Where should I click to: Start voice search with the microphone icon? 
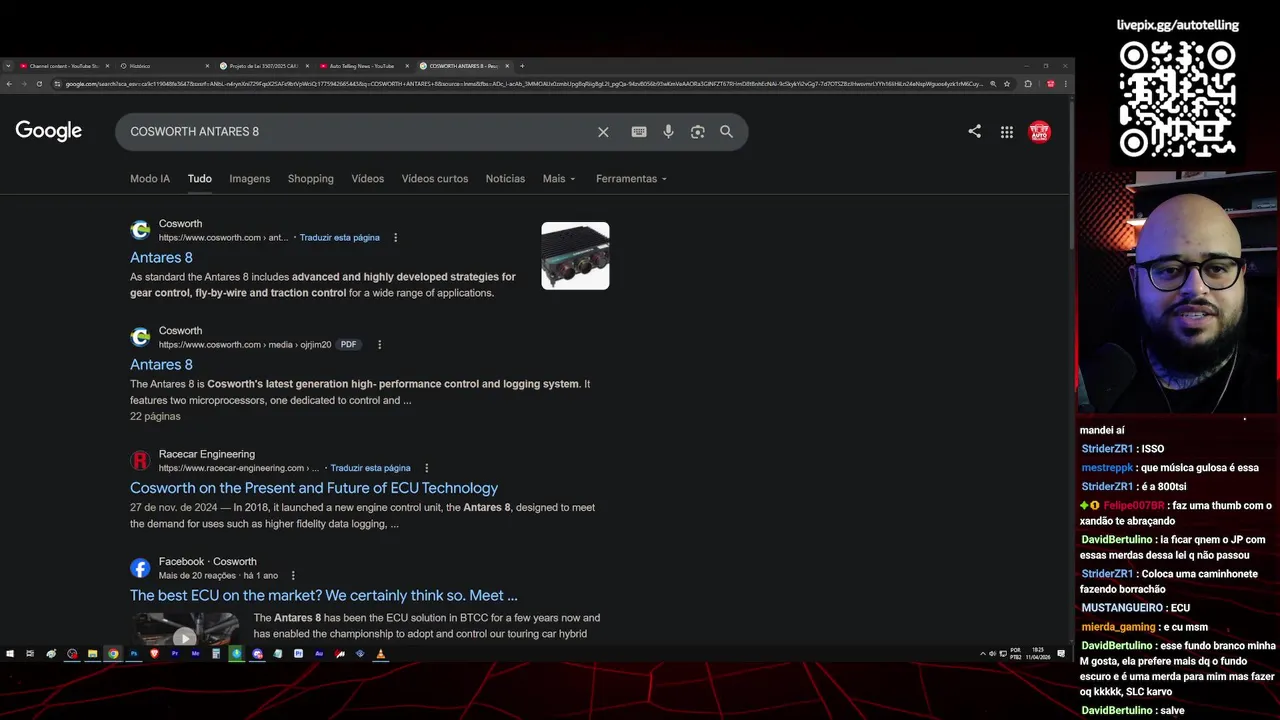668,132
